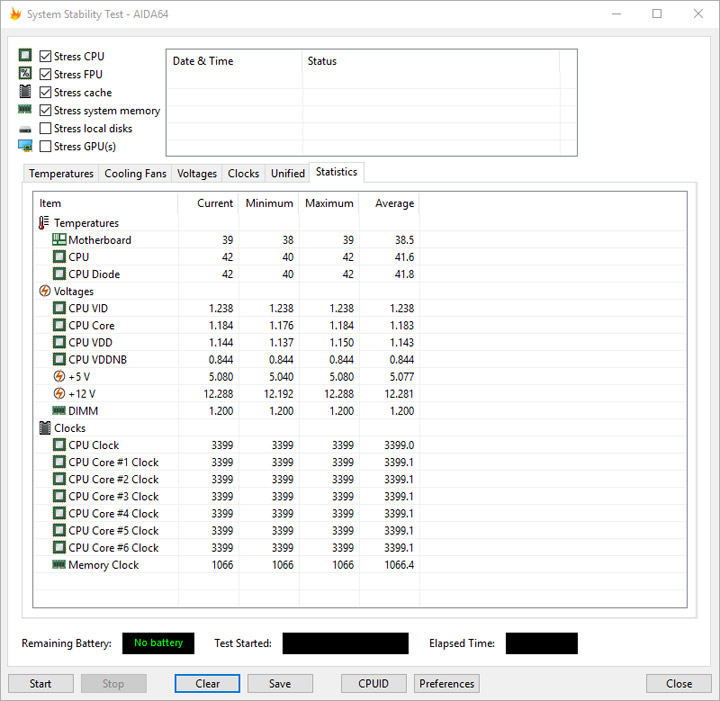Click the Date & Time log column header
Viewport: 720px width, 701px height.
click(x=234, y=61)
